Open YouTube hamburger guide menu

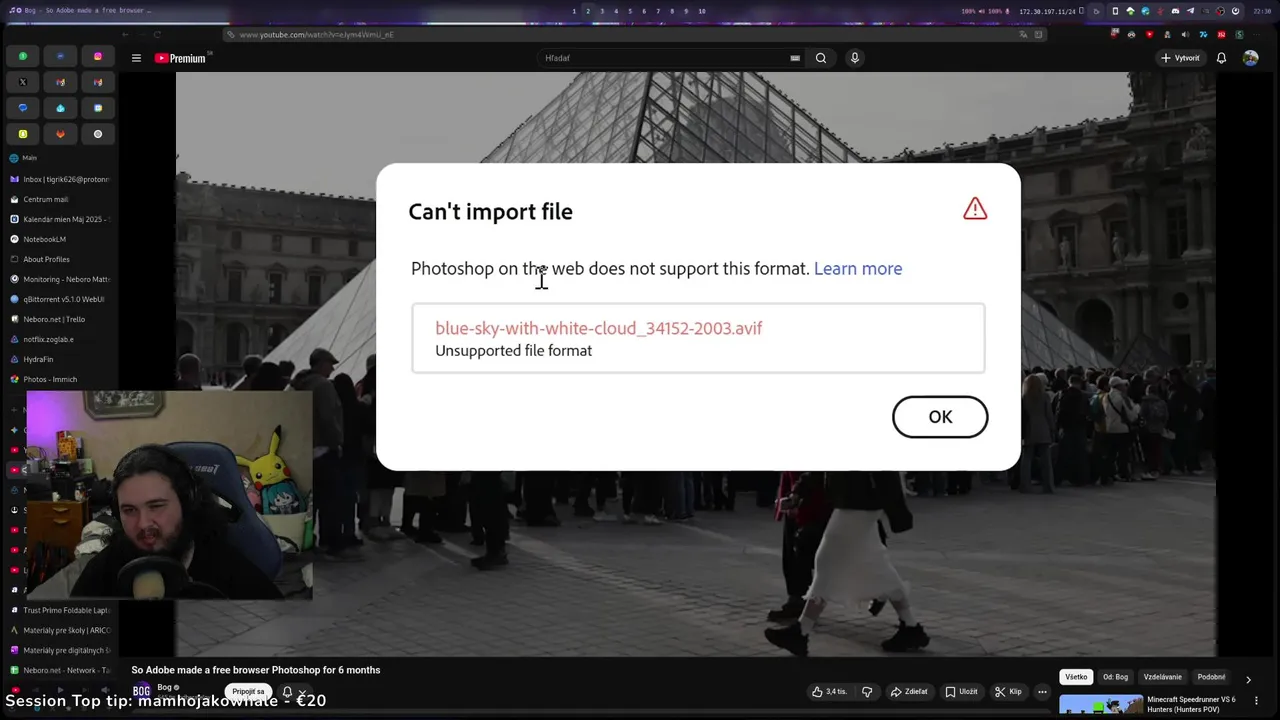pyautogui.click(x=136, y=58)
